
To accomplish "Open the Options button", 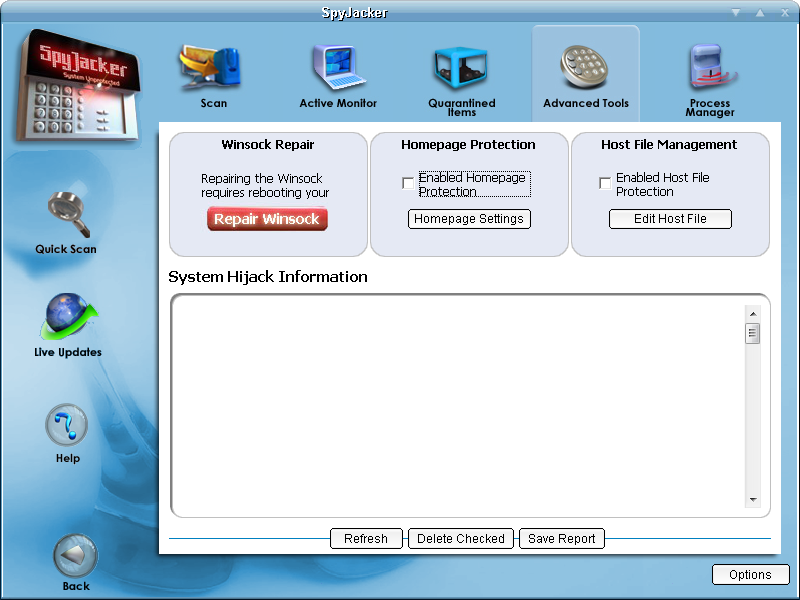I will click(751, 574).
